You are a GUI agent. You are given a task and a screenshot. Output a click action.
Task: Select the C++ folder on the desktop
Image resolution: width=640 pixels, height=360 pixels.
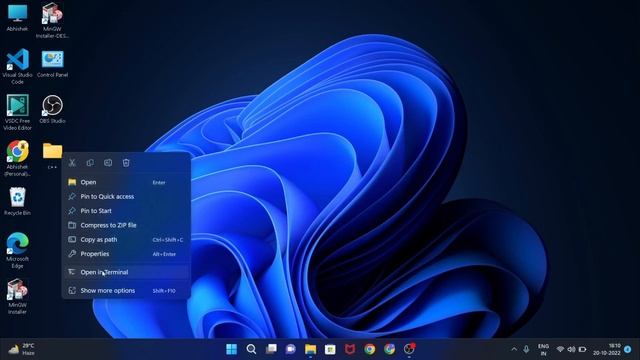52,155
